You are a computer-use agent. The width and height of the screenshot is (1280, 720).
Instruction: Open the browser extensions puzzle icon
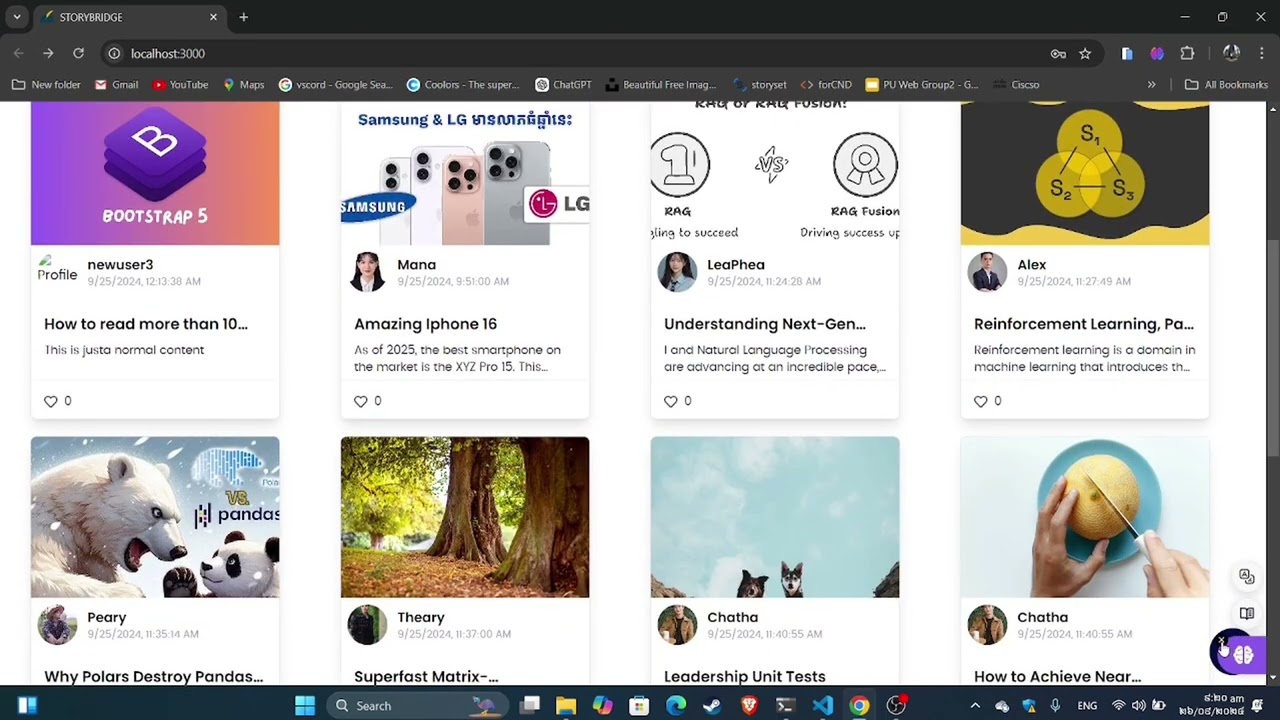pyautogui.click(x=1187, y=53)
